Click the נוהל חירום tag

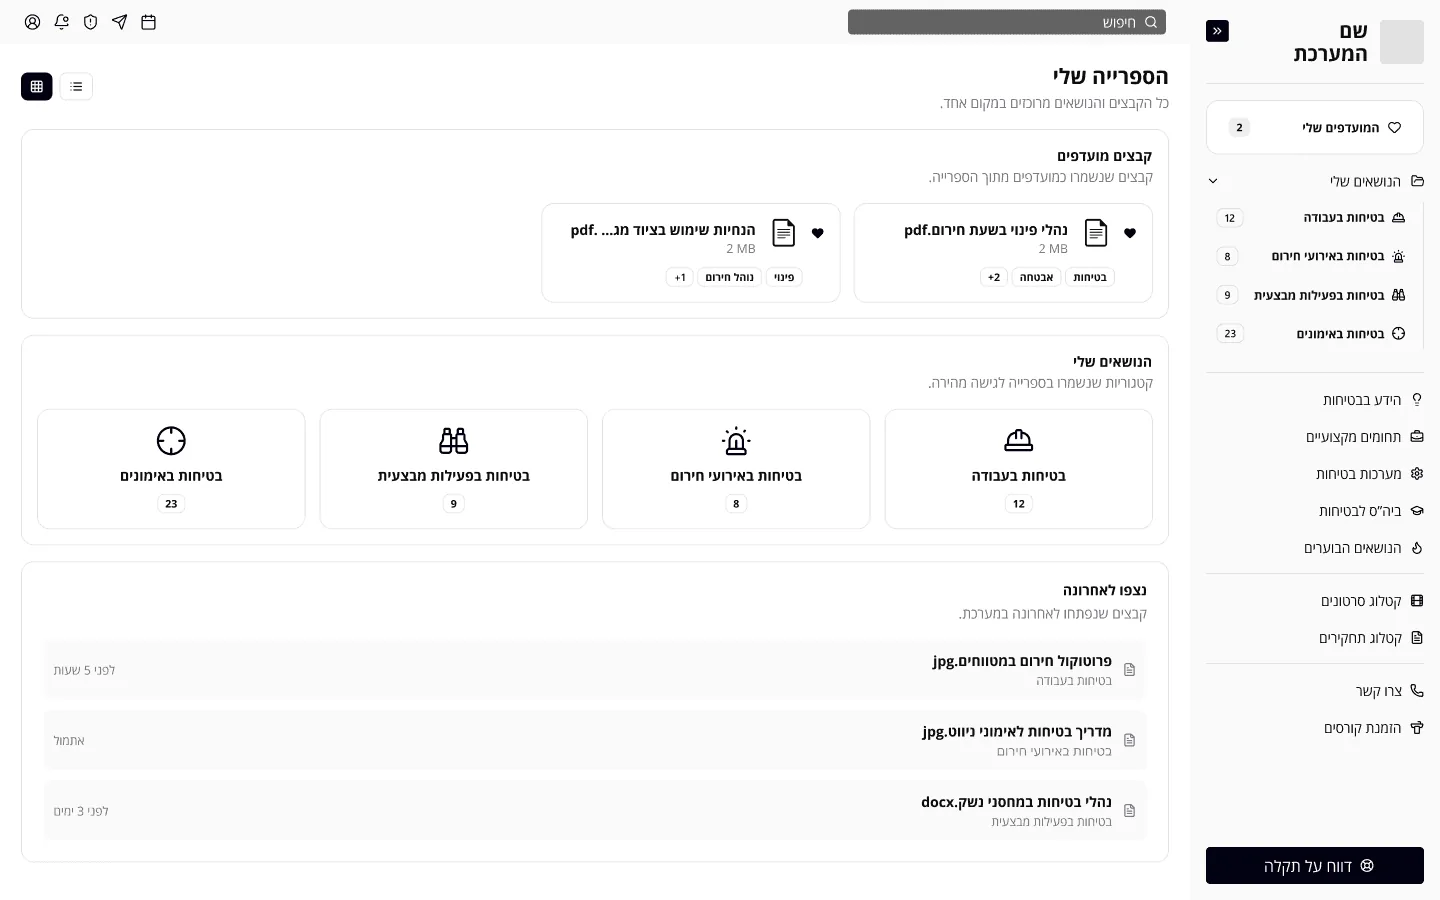(730, 277)
